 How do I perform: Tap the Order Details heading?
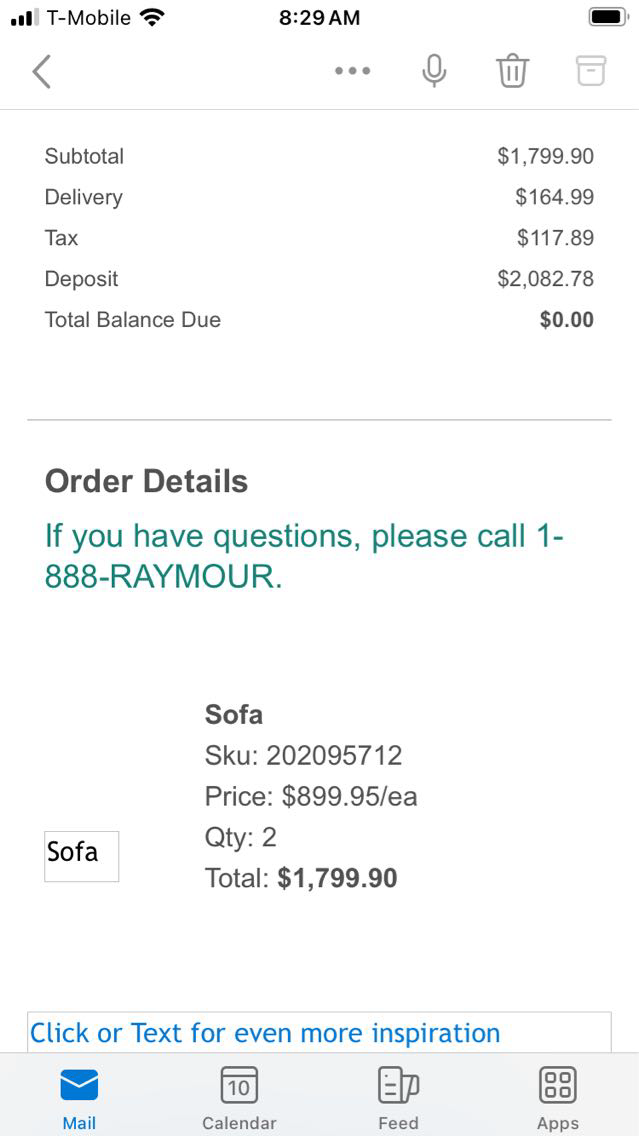tap(146, 481)
